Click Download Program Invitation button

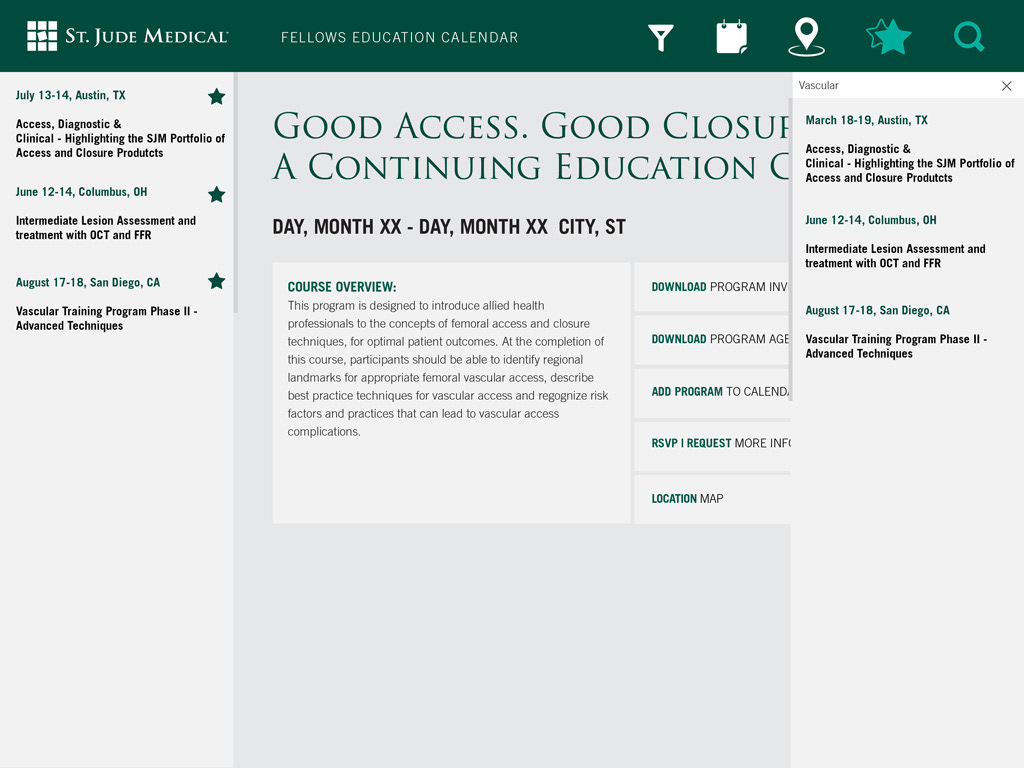click(x=712, y=287)
